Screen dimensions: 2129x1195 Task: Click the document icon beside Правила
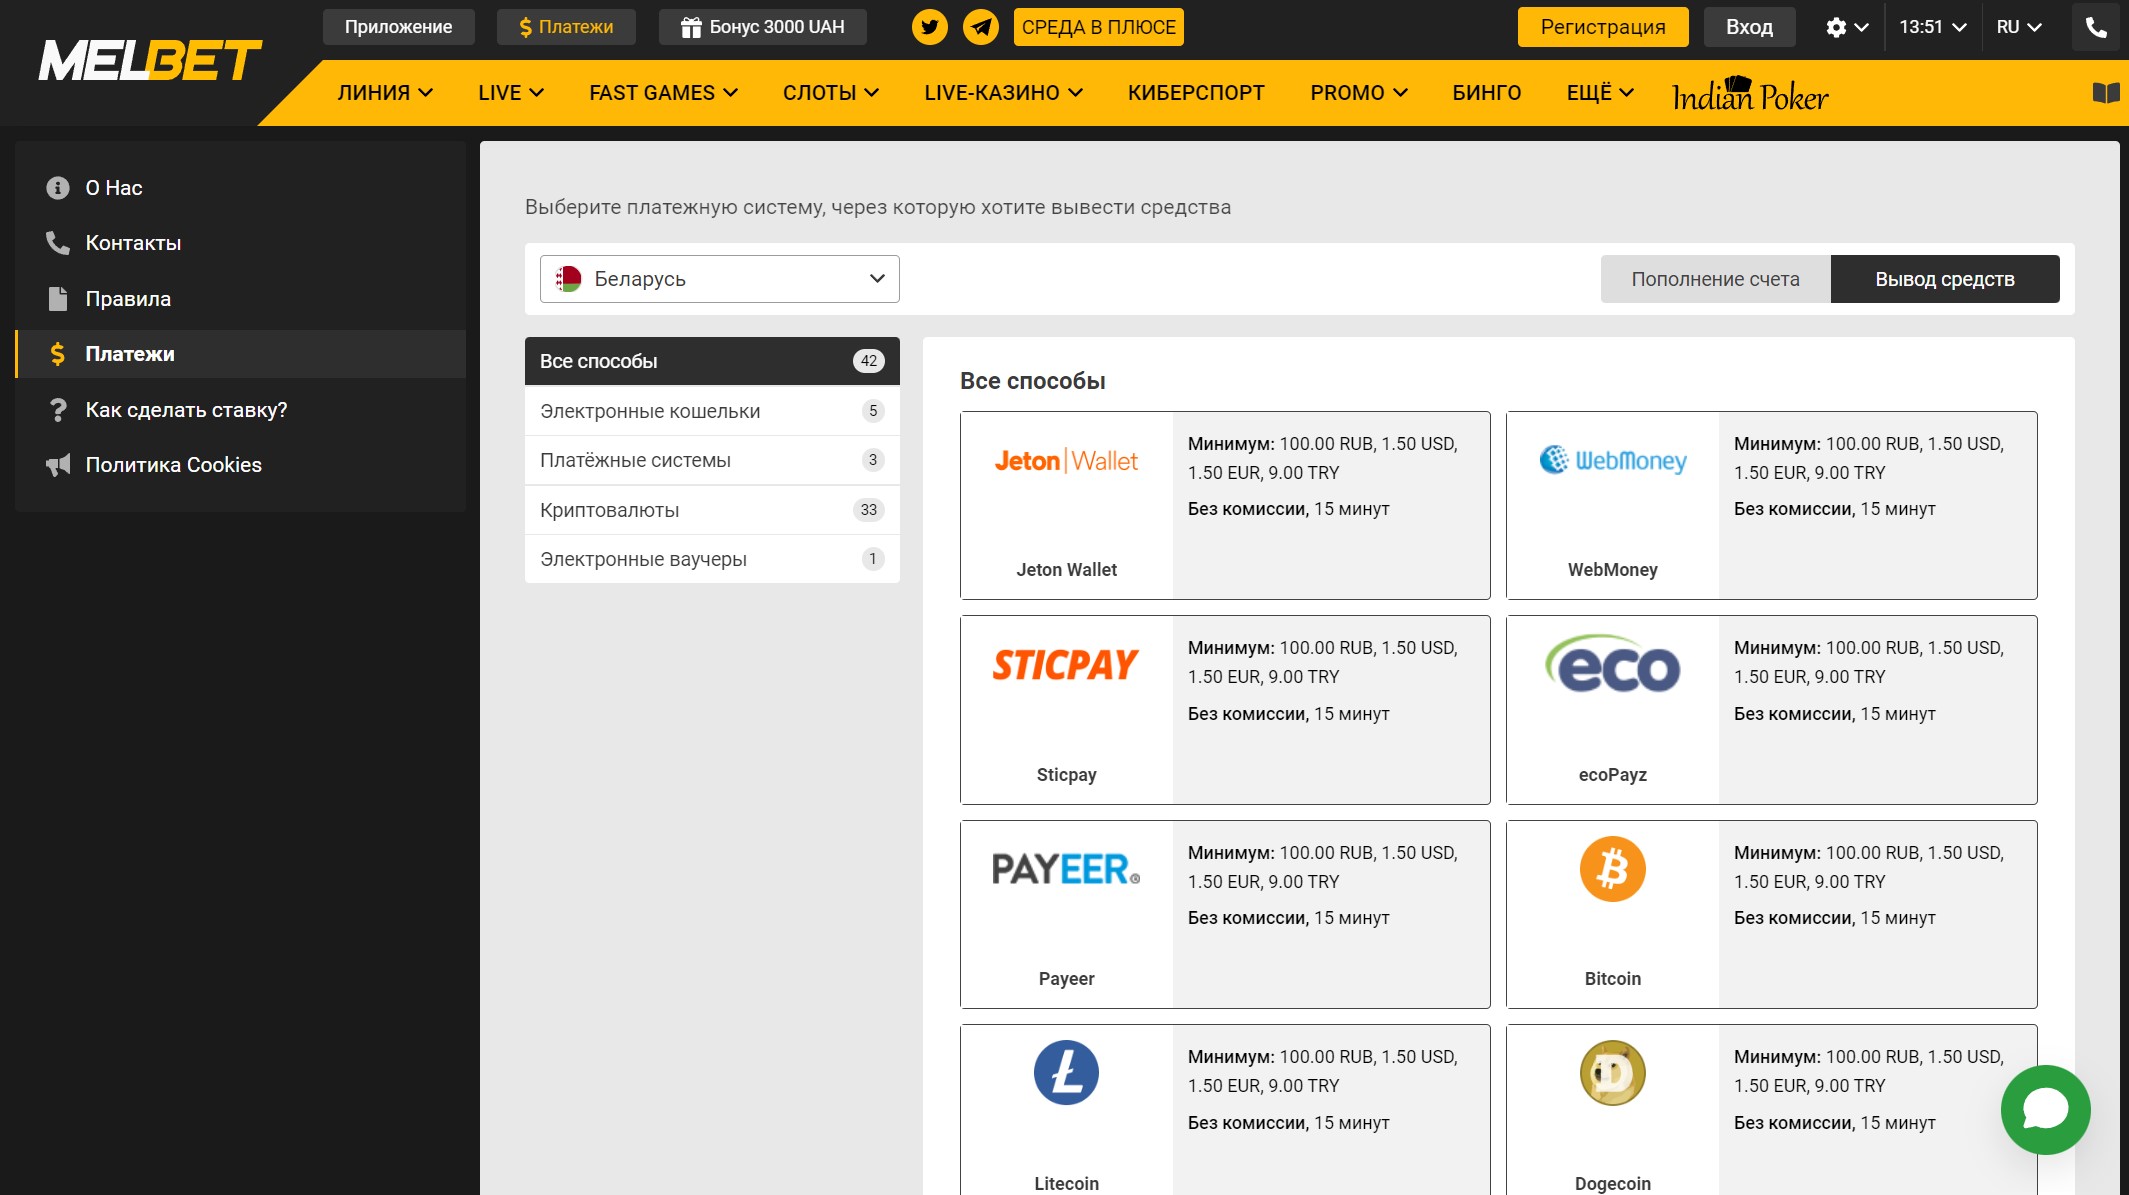pos(58,299)
